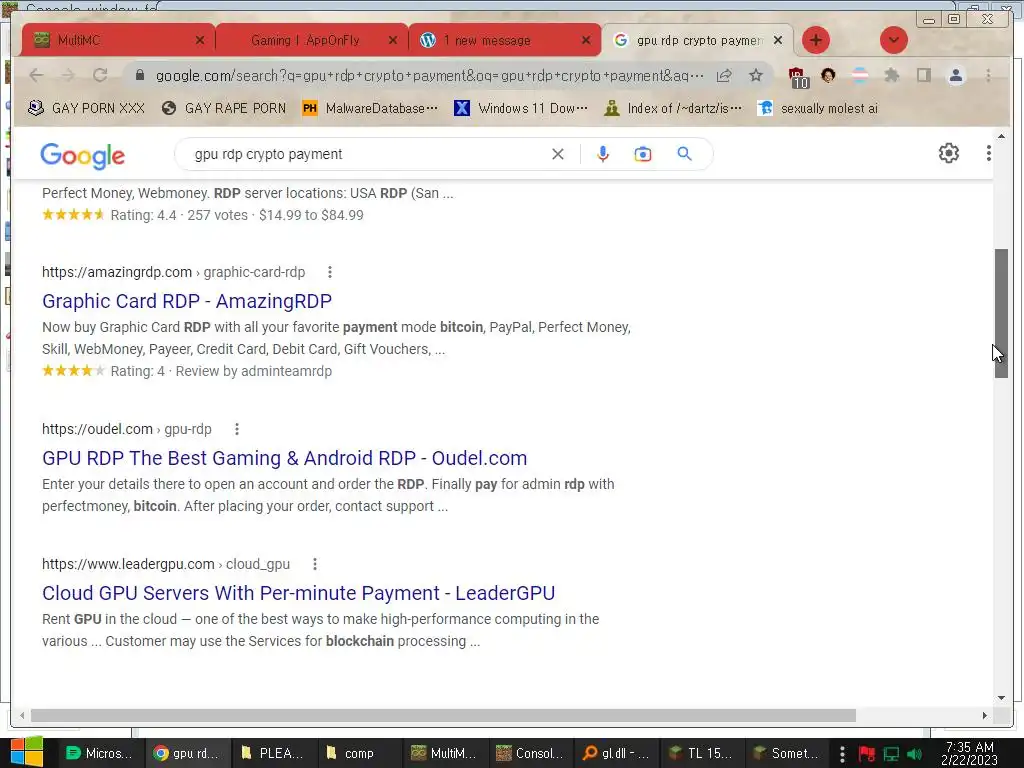Switch to the Consol… taskbar window
Screen dimensions: 1024x768
(530, 753)
